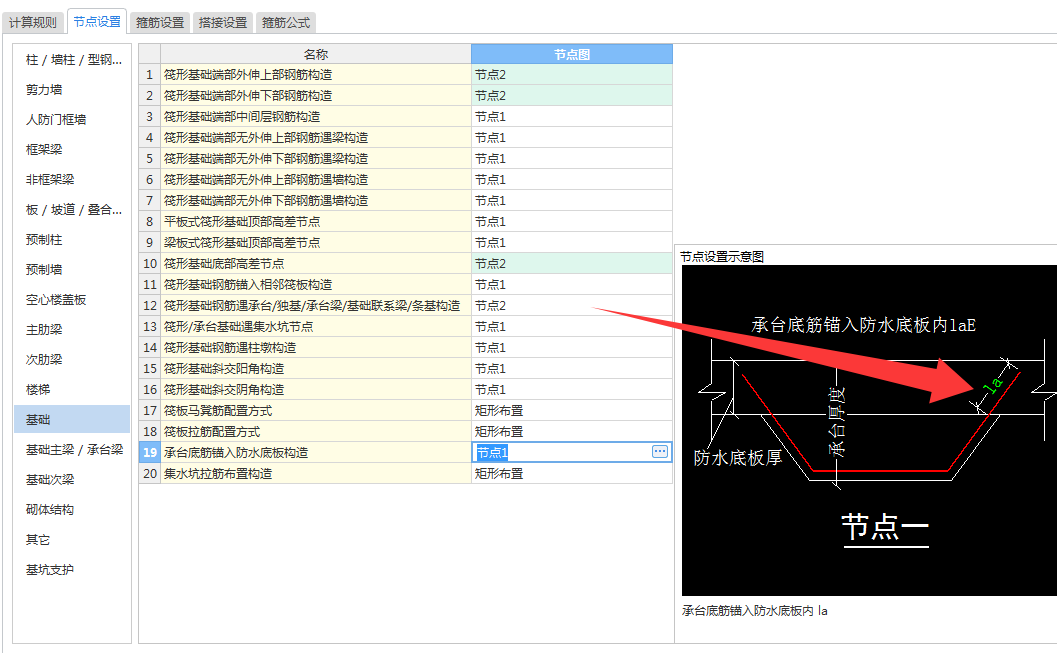Select the 楼梯 category

pyautogui.click(x=73, y=390)
